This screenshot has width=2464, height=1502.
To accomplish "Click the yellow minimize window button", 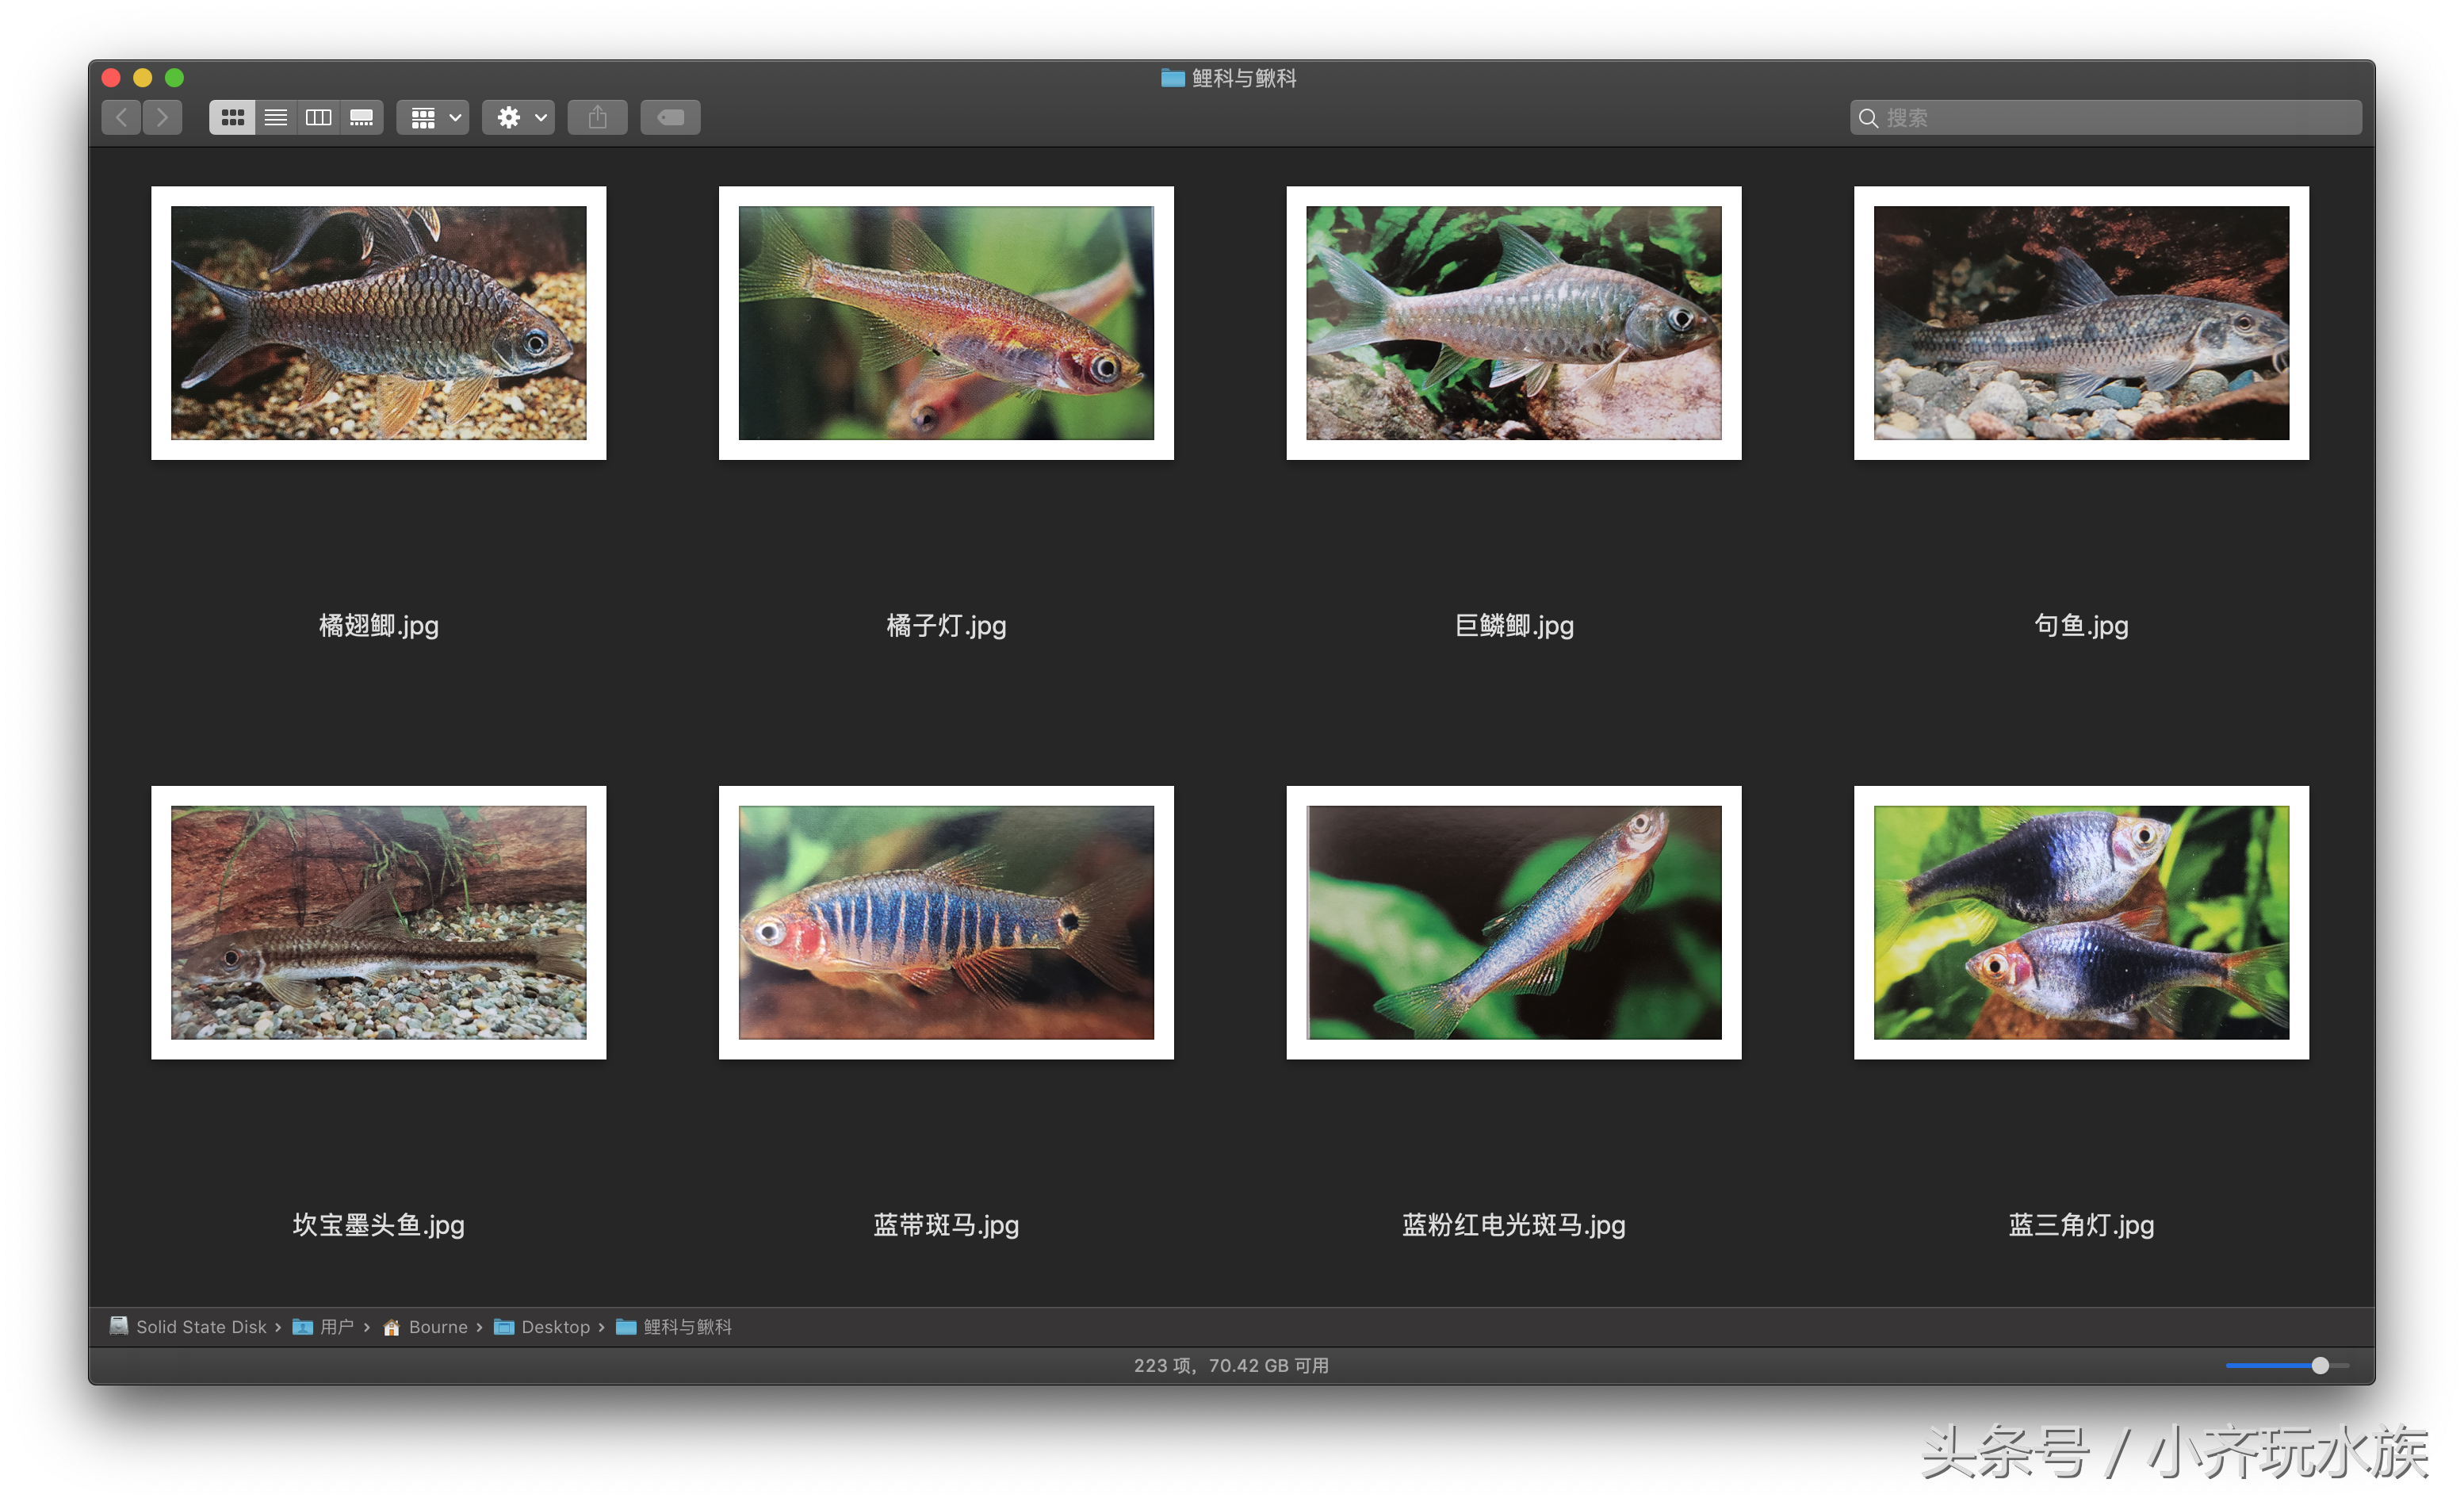I will coord(143,77).
